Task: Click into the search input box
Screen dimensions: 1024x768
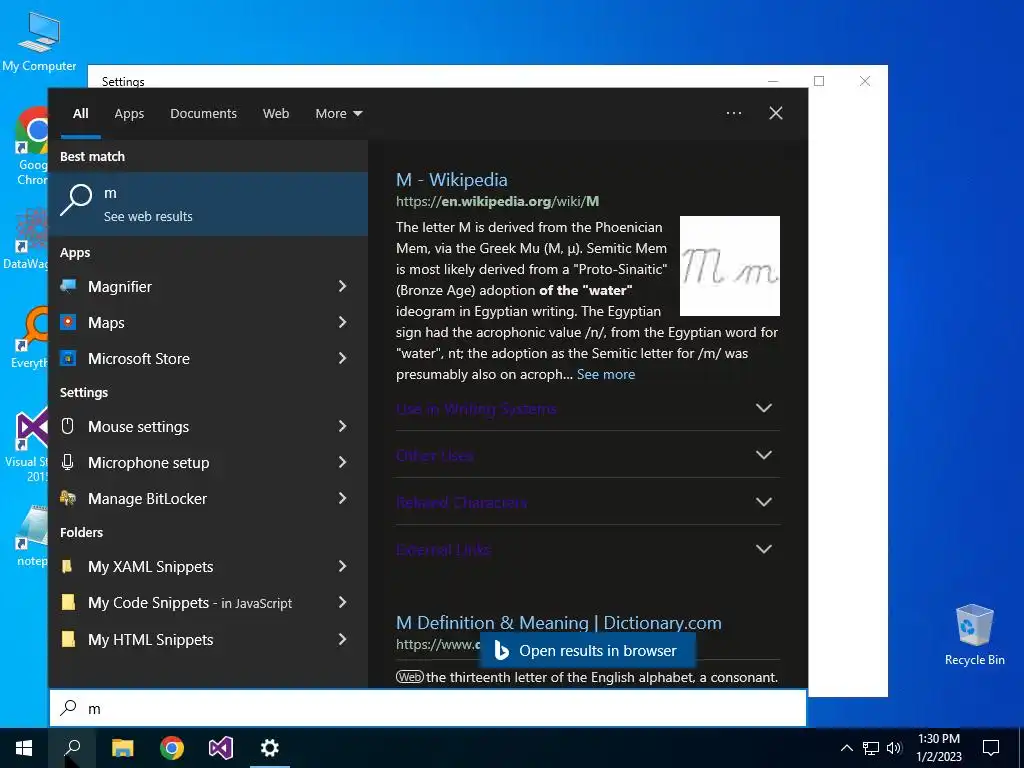Action: [428, 708]
